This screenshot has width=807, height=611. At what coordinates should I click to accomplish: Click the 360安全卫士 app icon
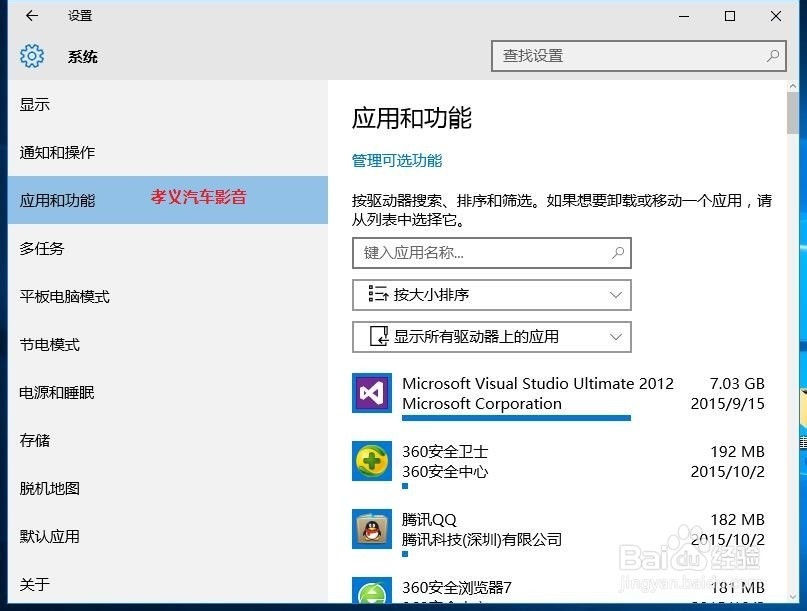tap(372, 461)
